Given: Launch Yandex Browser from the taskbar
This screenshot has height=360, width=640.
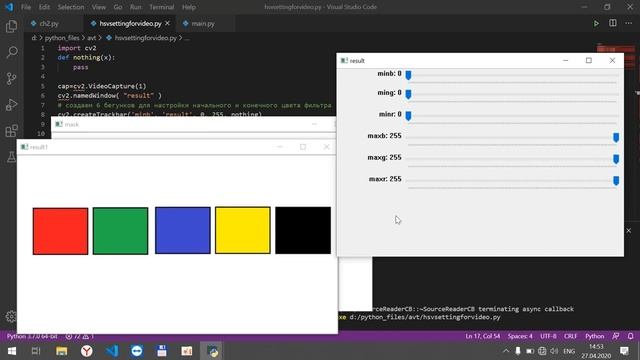Looking at the screenshot, I should pos(87,351).
